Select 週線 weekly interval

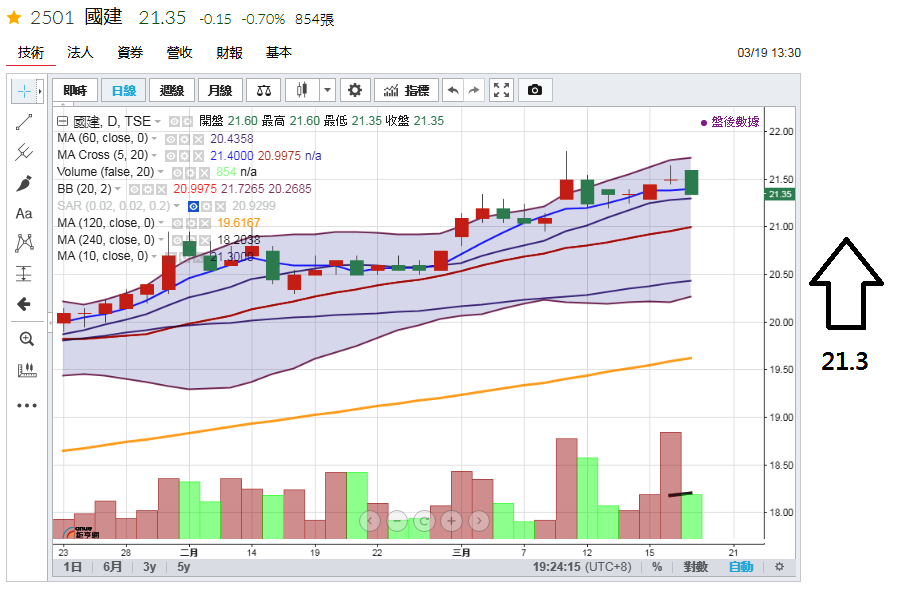172,90
